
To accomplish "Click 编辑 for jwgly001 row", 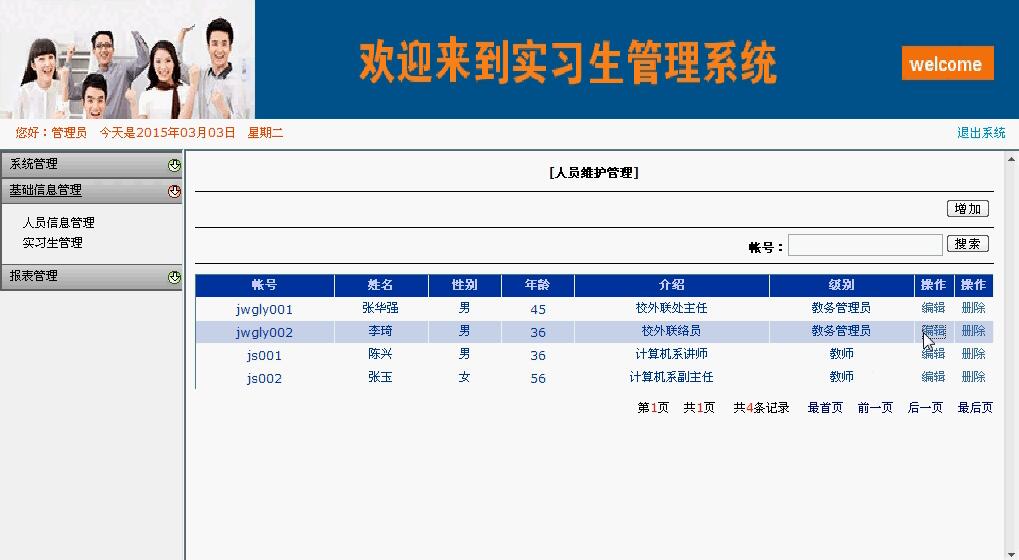I will [933, 308].
